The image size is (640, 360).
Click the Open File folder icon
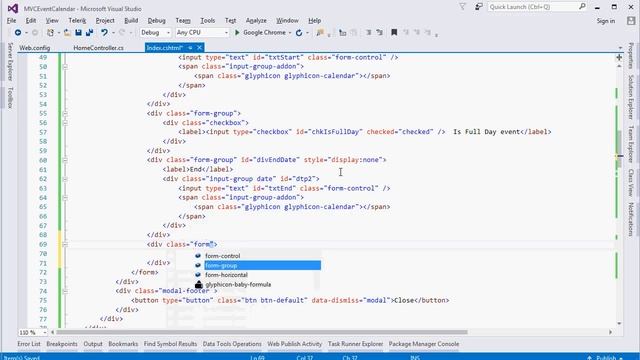(x=67, y=33)
